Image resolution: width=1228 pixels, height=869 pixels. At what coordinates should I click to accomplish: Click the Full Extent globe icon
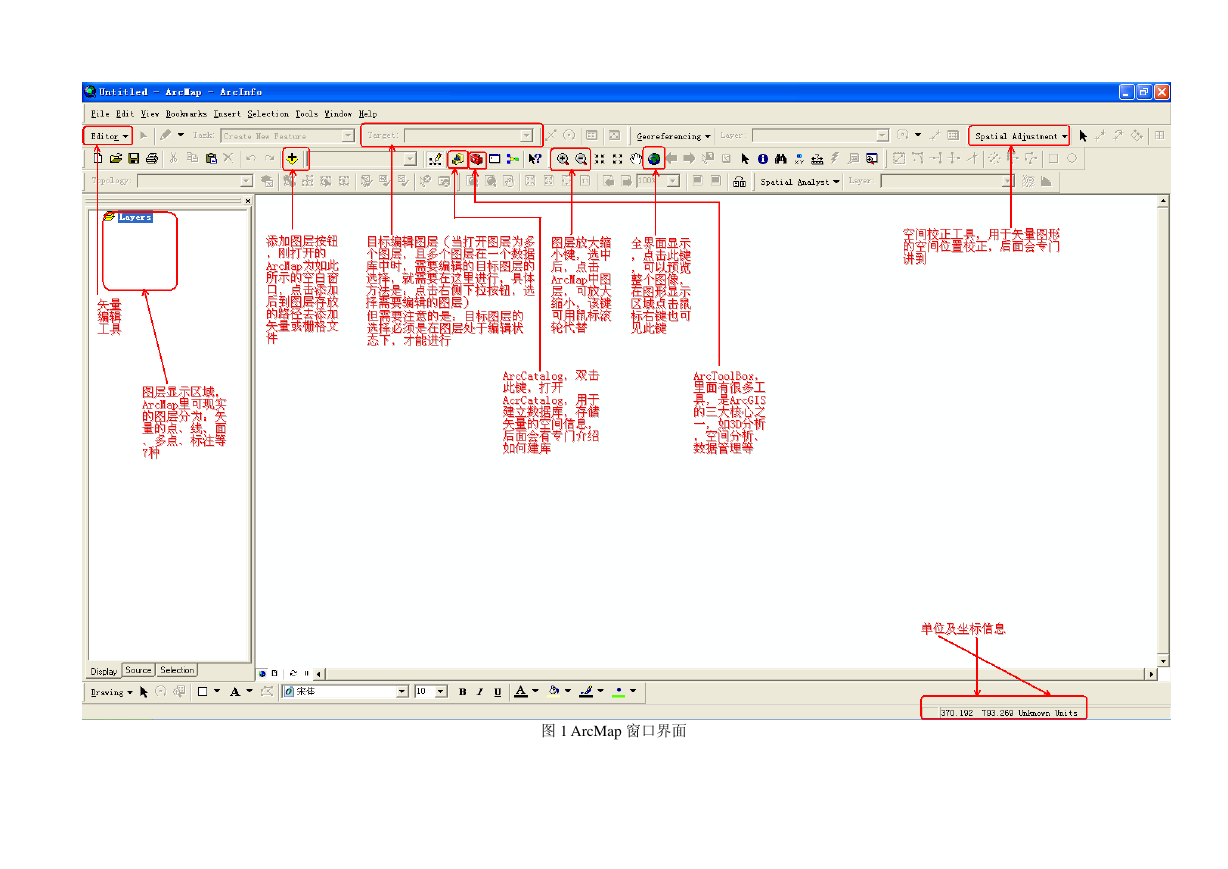coord(654,158)
